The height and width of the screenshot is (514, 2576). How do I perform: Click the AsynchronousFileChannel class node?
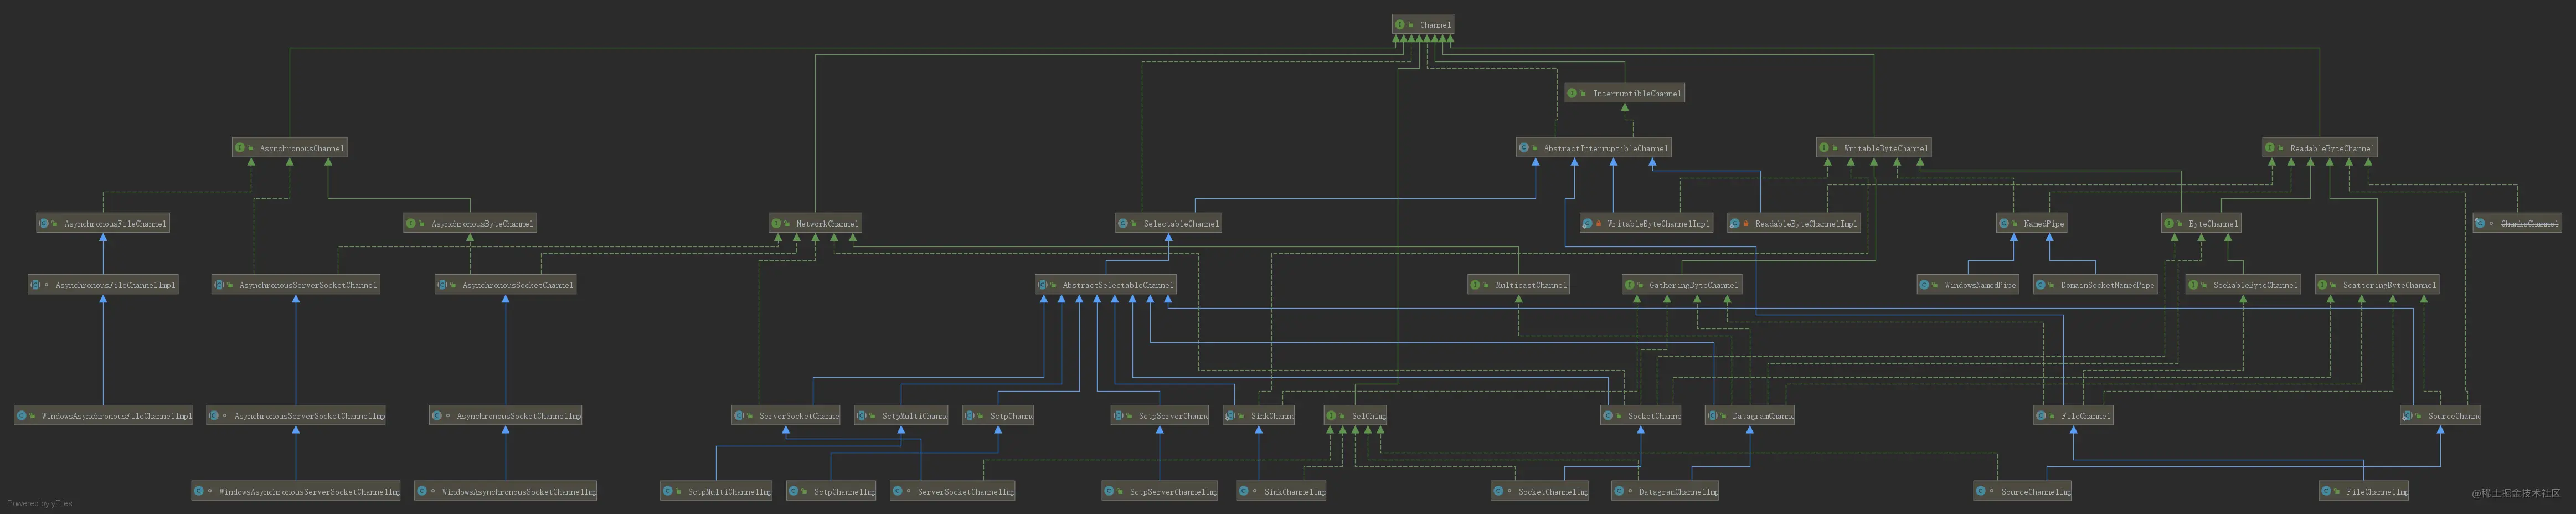[x=103, y=223]
